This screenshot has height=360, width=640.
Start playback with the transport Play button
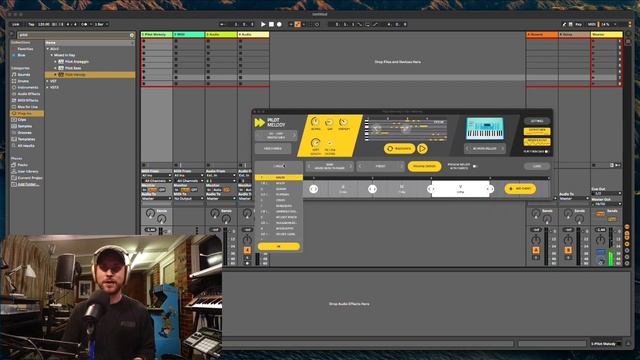[263, 24]
